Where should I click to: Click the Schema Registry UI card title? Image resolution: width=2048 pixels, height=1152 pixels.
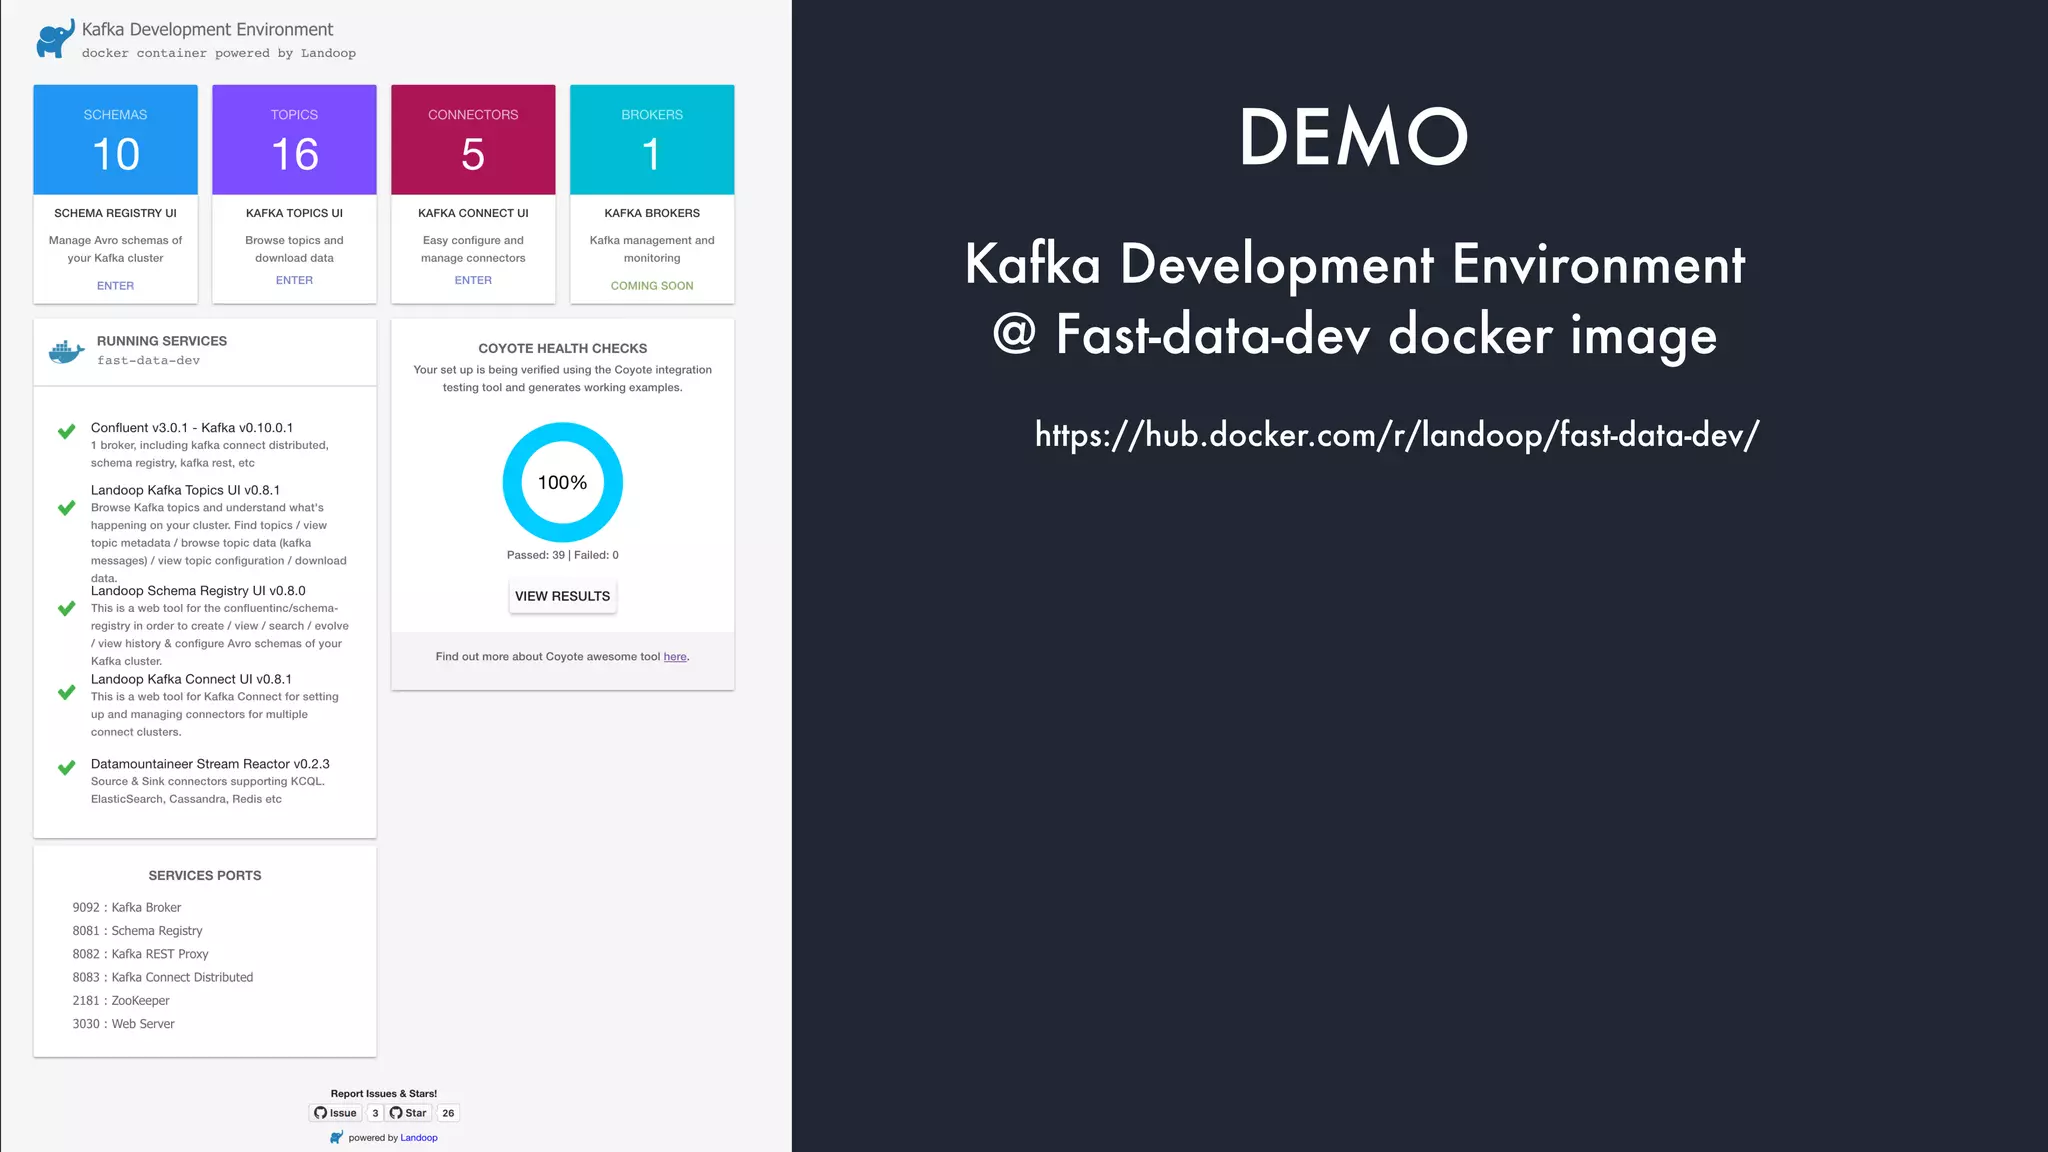[115, 213]
